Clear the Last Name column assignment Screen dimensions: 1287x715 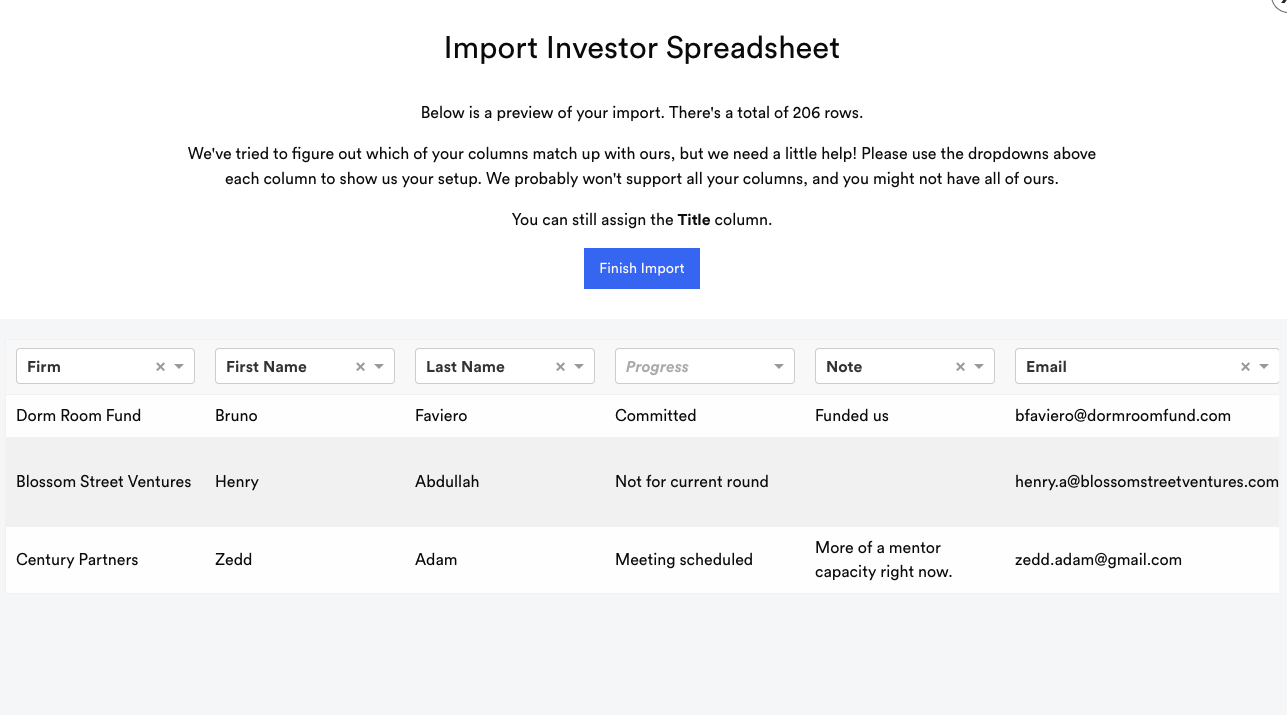point(560,367)
